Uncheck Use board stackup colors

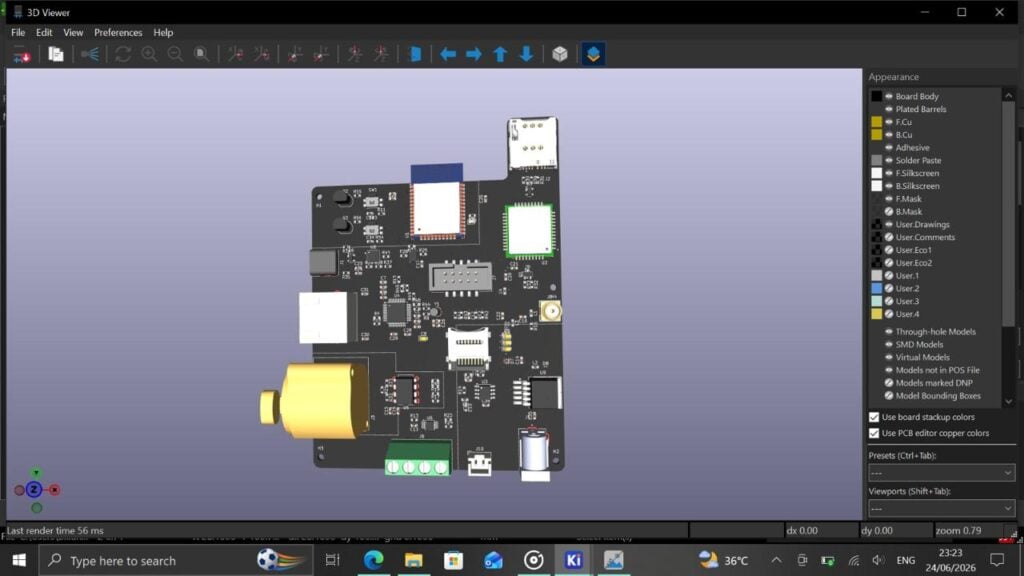click(874, 417)
